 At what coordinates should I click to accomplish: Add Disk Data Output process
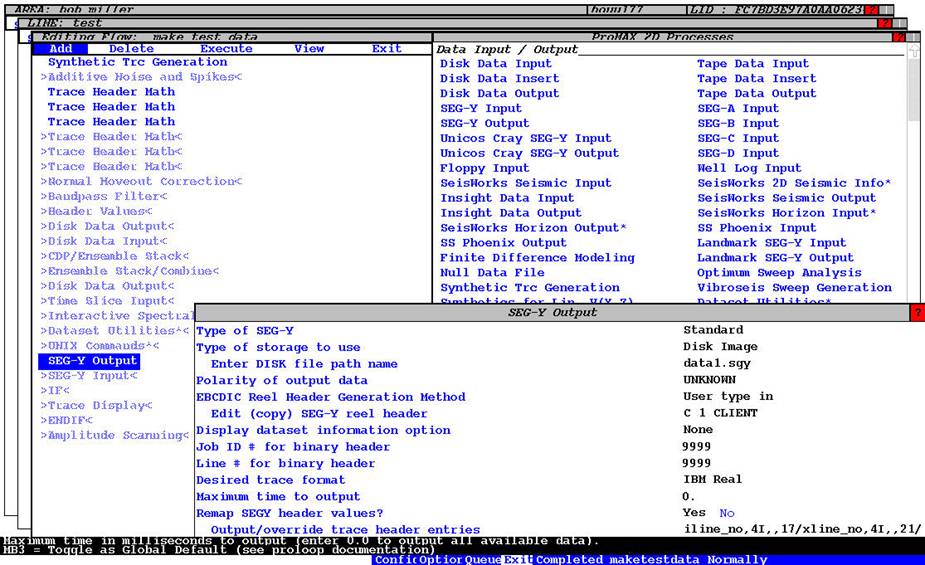(x=499, y=93)
